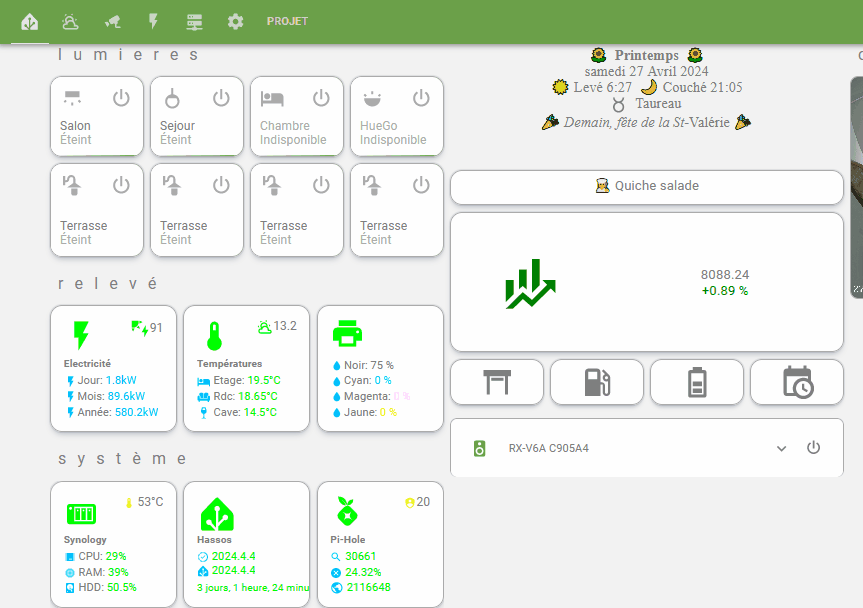Switch off the RX-V6A receiver
The height and width of the screenshot is (608, 863).
[x=813, y=448]
